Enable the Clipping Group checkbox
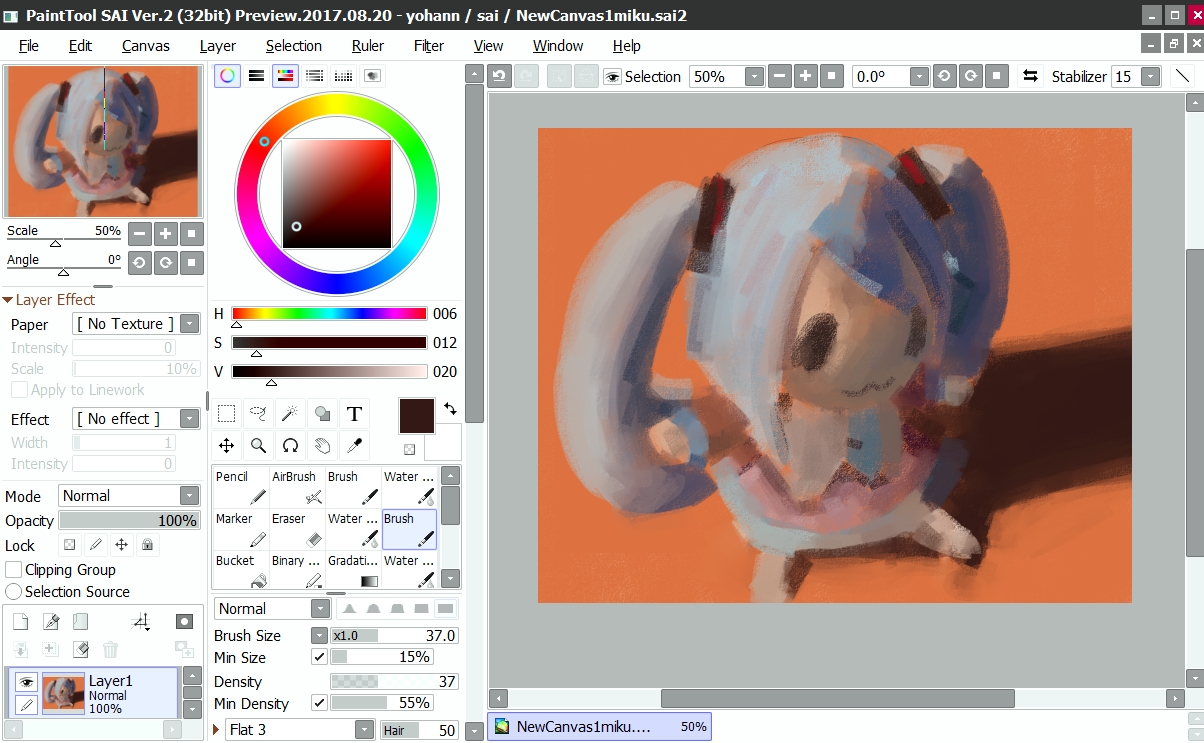1204x743 pixels. click(15, 570)
